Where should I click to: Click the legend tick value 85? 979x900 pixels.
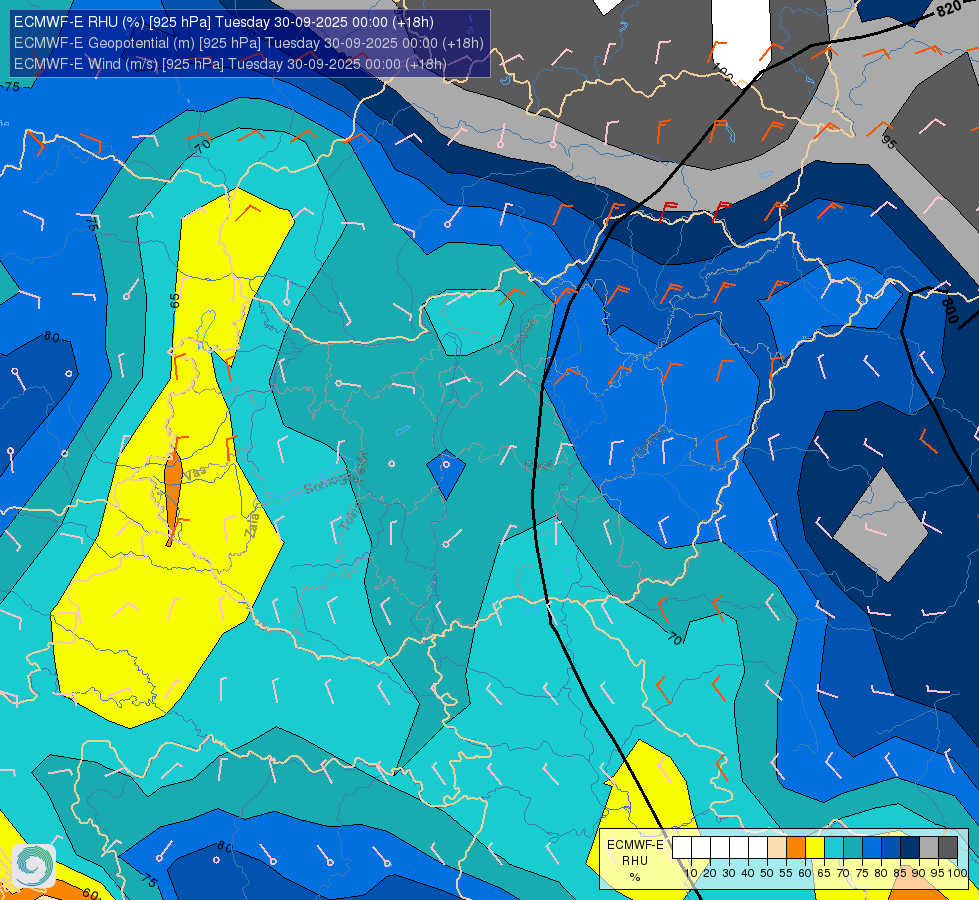click(x=900, y=873)
